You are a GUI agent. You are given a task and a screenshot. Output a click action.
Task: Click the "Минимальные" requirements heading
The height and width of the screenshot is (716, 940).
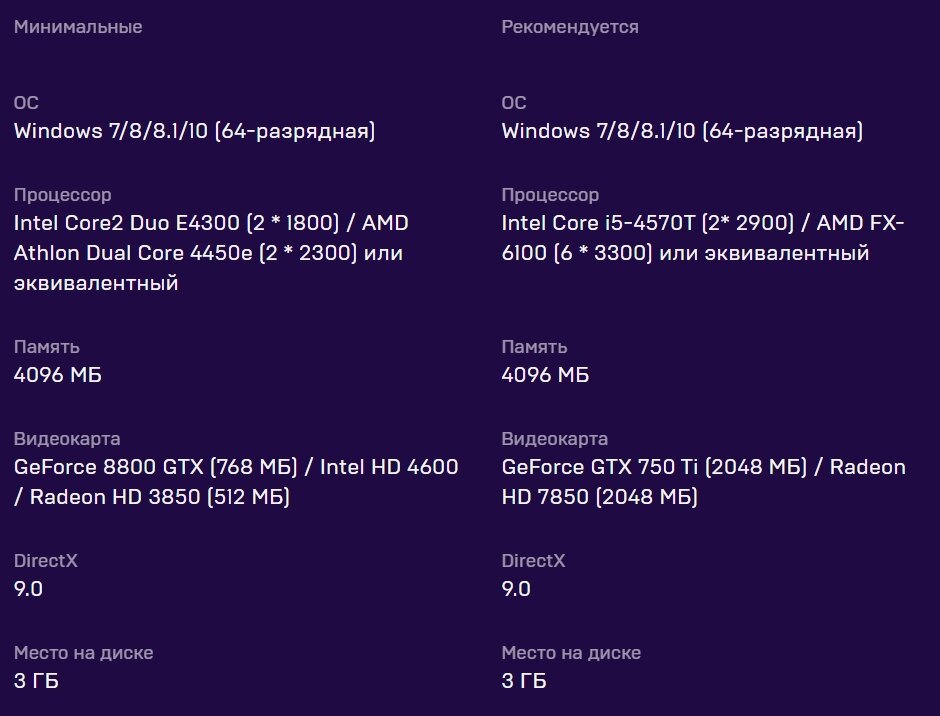pos(78,27)
